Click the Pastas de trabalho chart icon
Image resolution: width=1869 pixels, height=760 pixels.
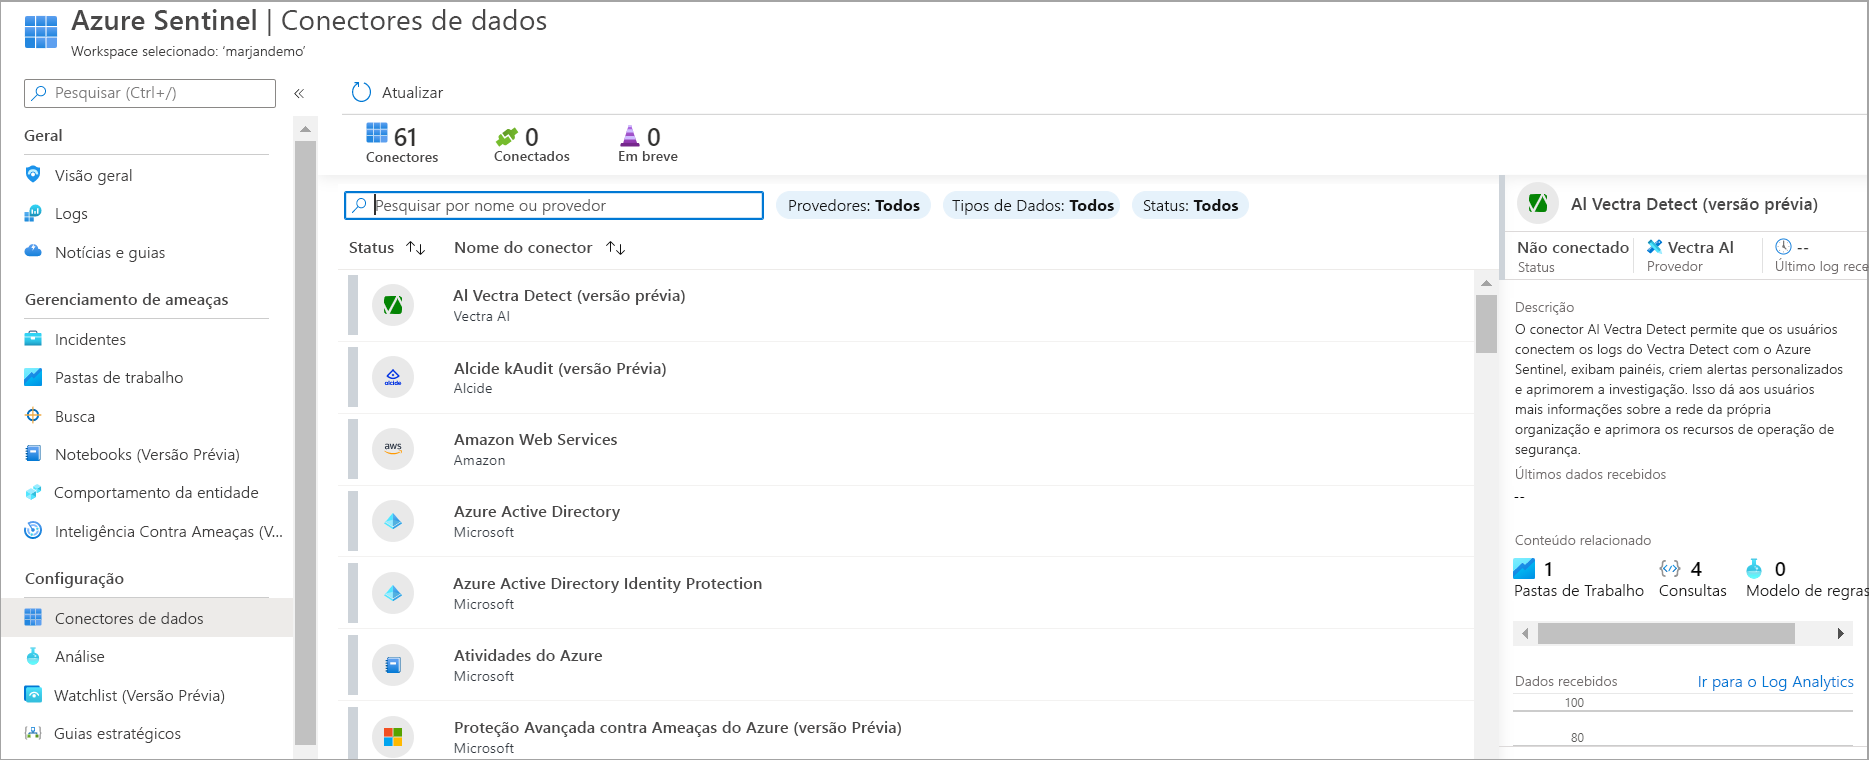click(33, 377)
